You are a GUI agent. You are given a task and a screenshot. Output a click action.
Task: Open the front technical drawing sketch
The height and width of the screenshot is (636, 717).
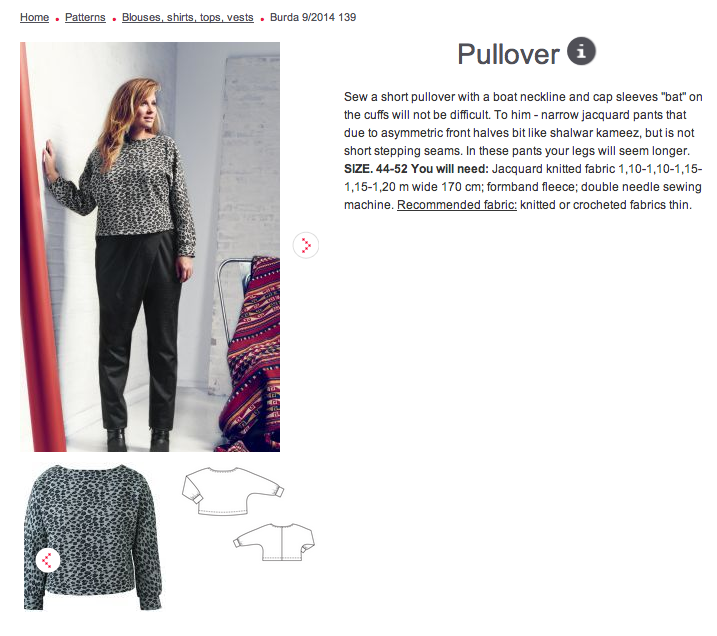point(233,492)
